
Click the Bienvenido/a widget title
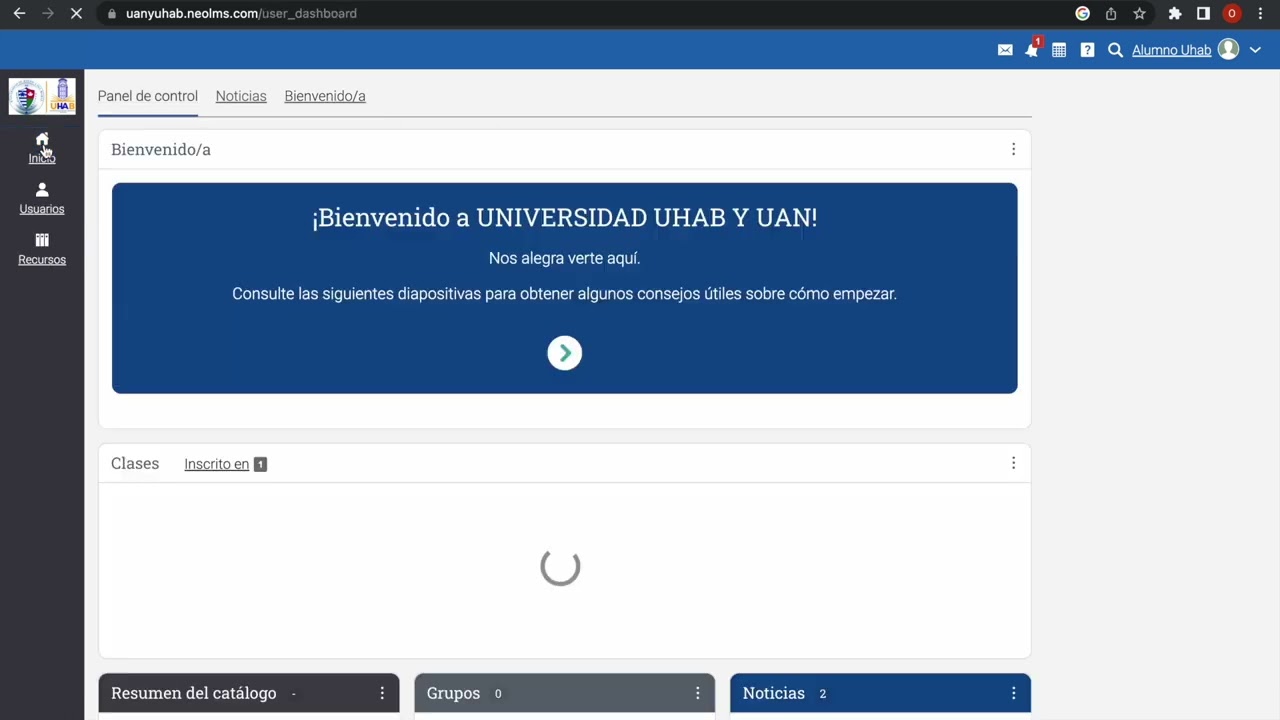[161, 149]
